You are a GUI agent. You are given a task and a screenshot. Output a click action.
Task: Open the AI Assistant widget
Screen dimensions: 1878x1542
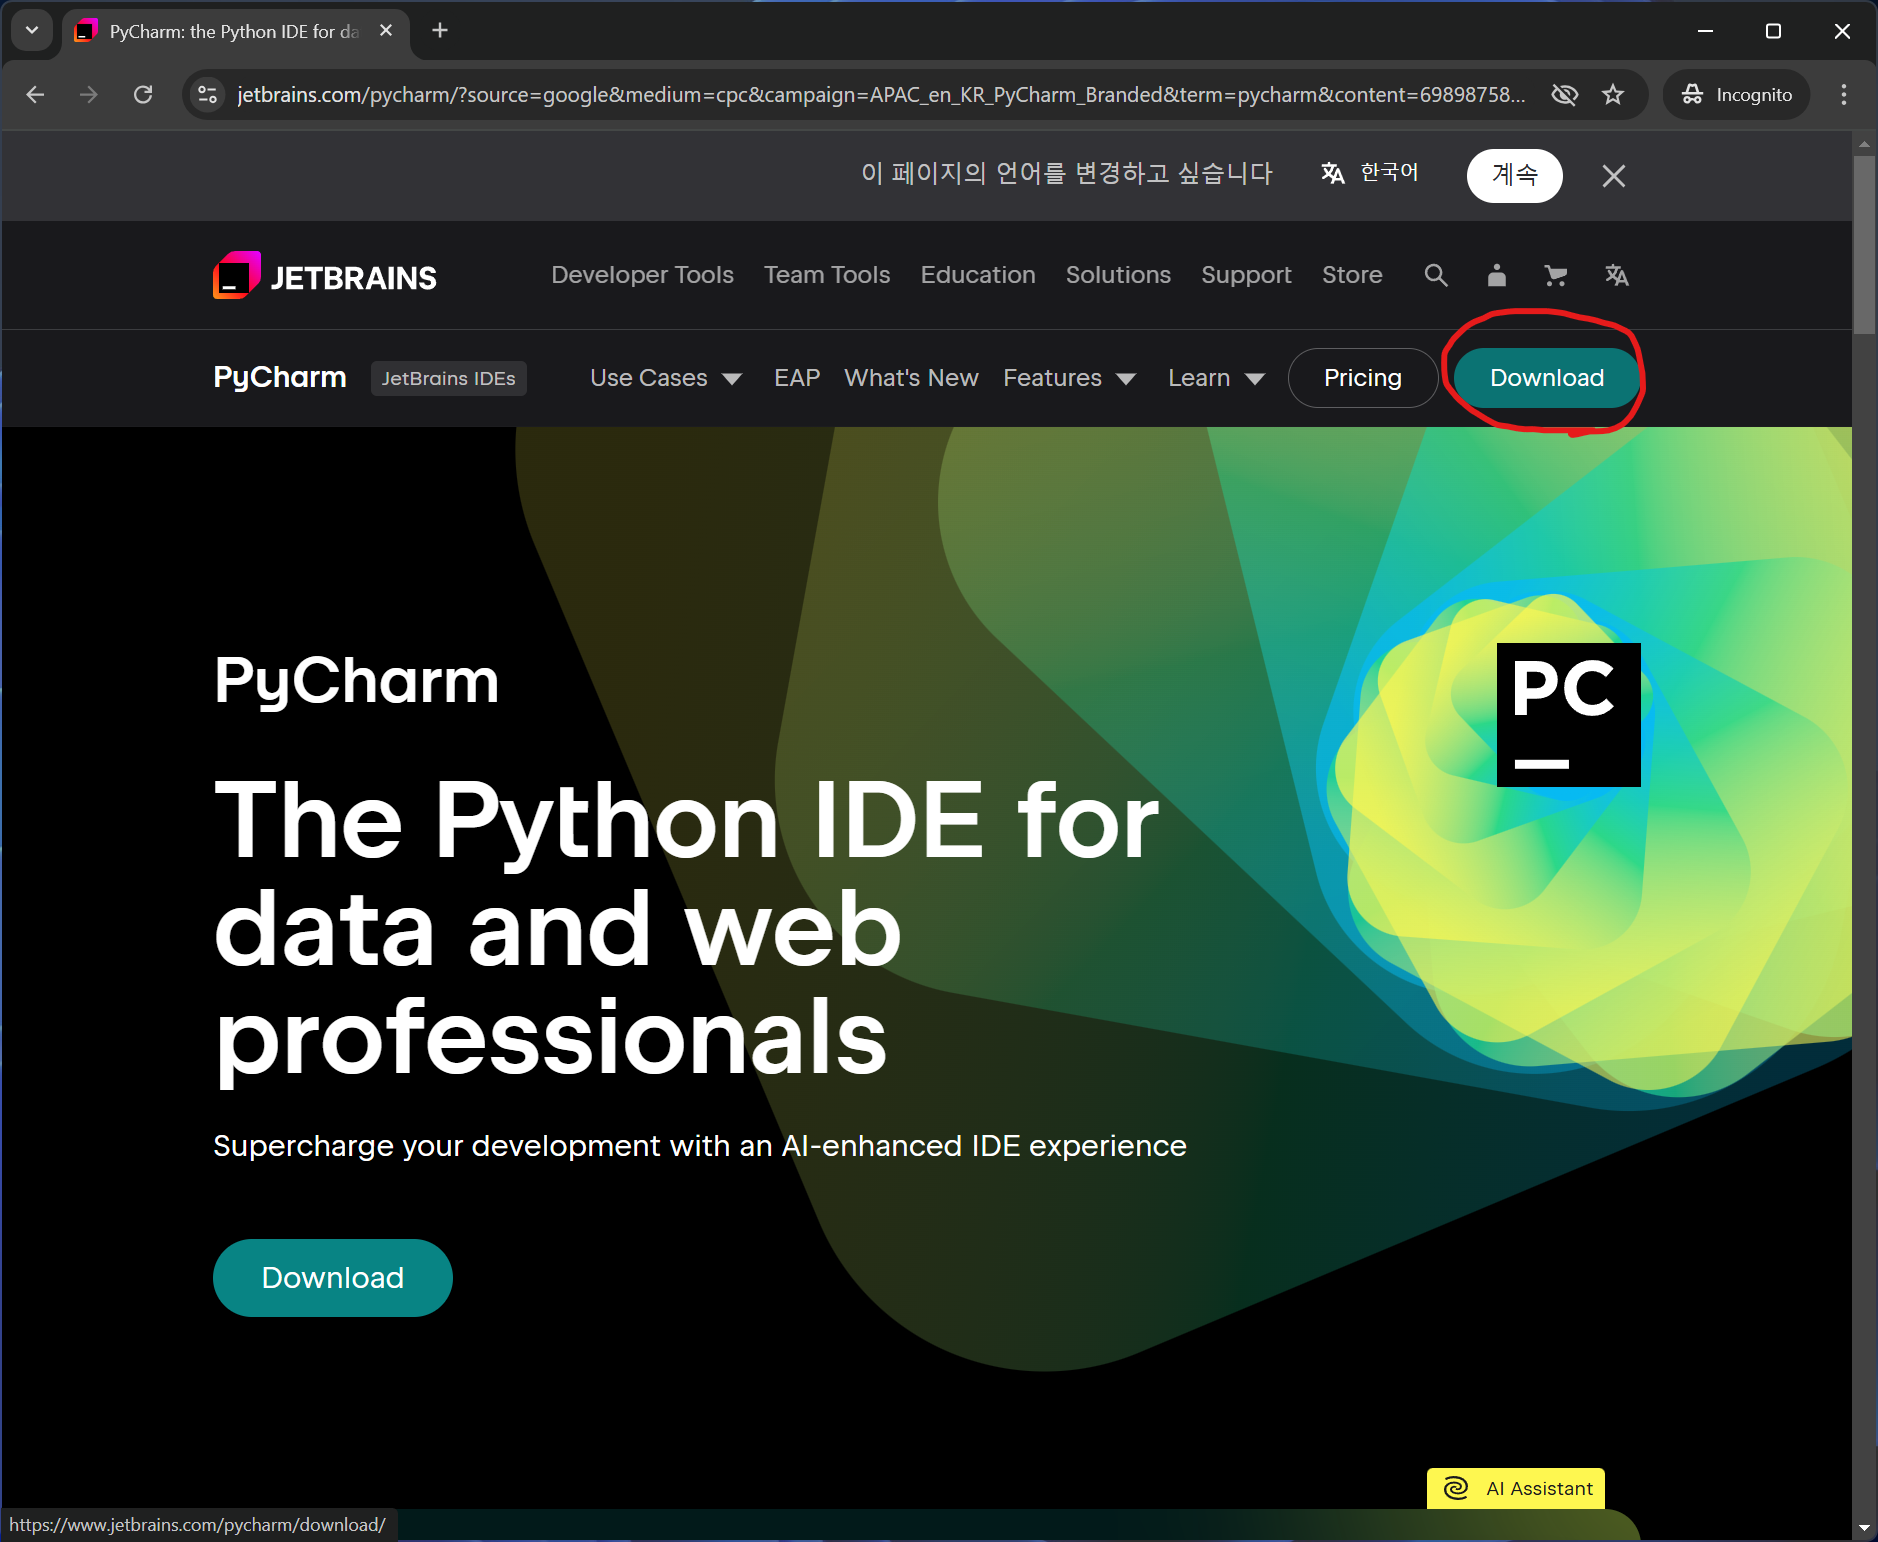click(1515, 1488)
